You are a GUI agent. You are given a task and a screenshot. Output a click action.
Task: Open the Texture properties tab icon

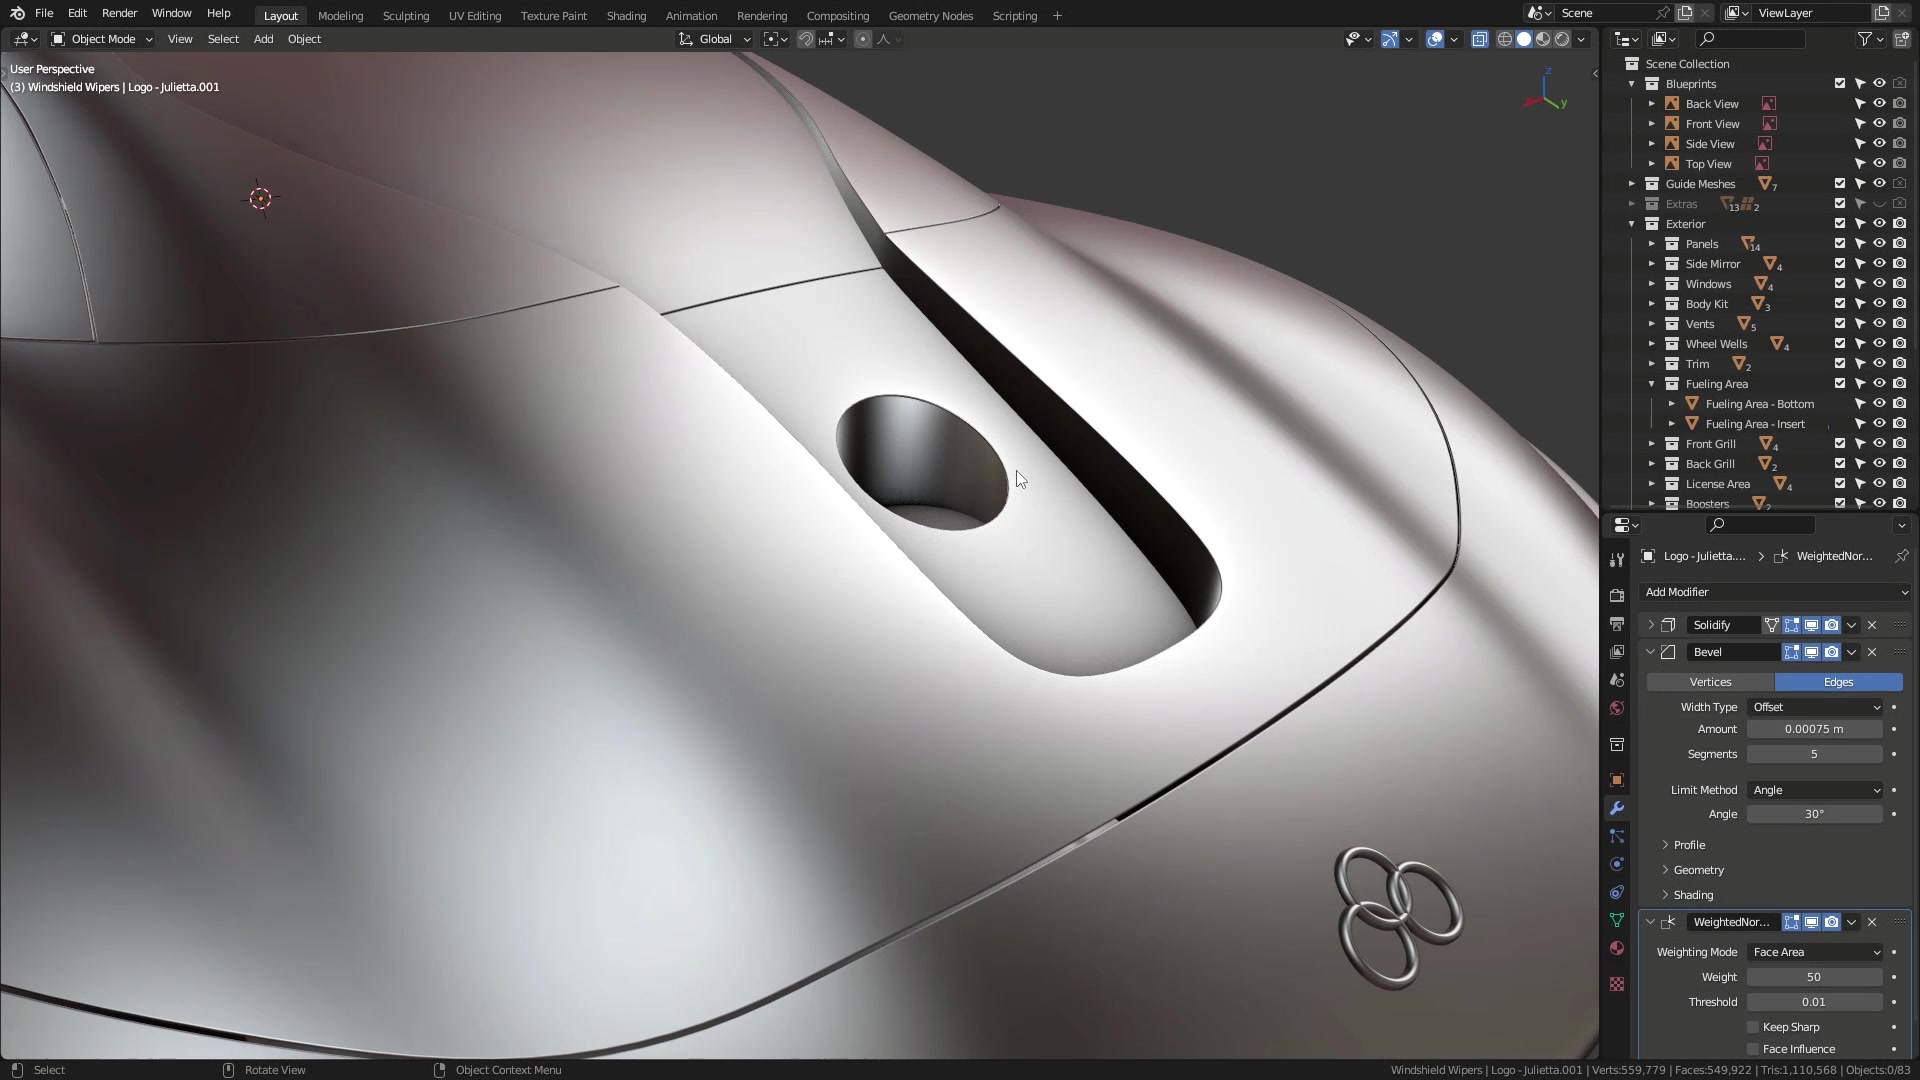(x=1617, y=985)
